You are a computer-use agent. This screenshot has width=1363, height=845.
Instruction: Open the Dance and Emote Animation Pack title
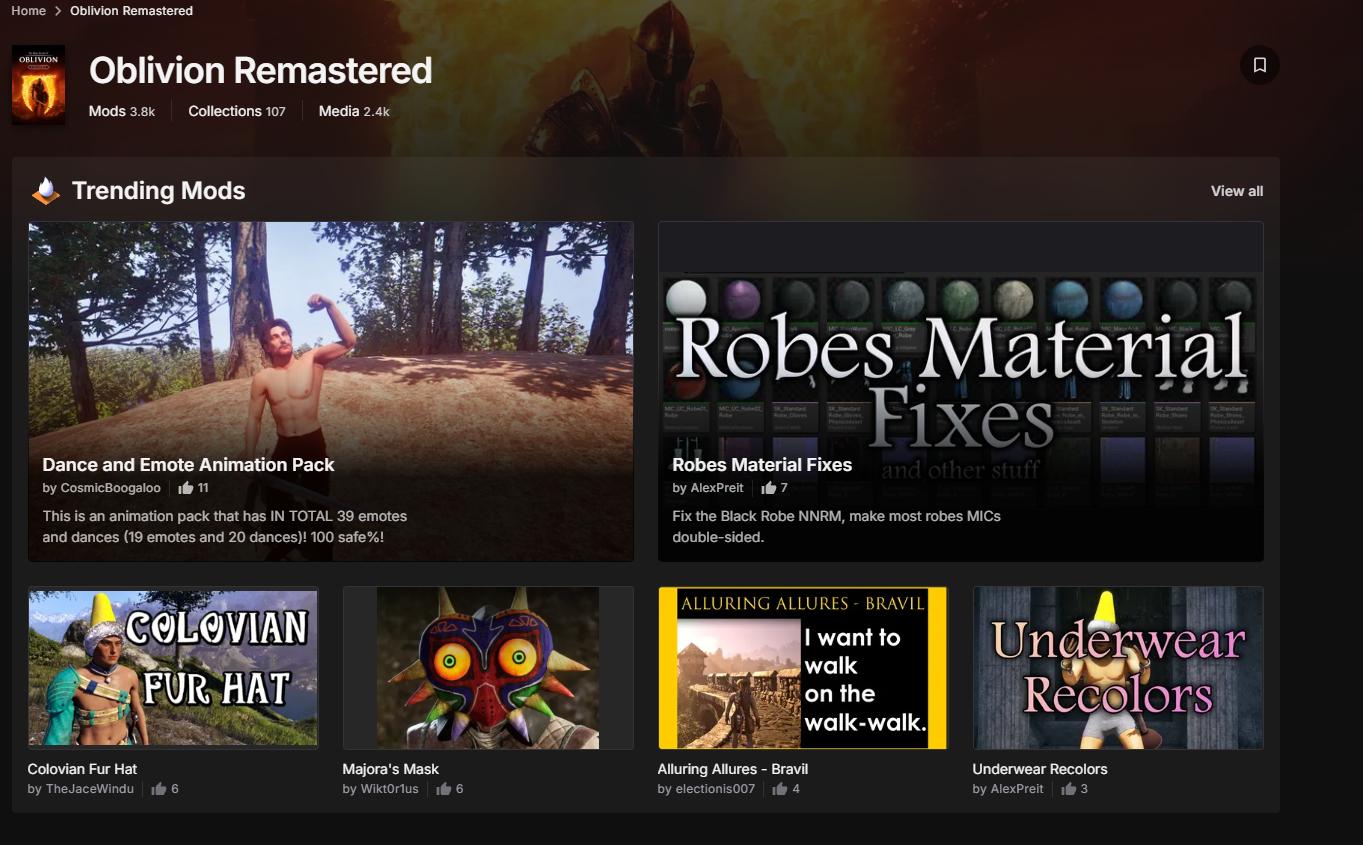pos(188,465)
